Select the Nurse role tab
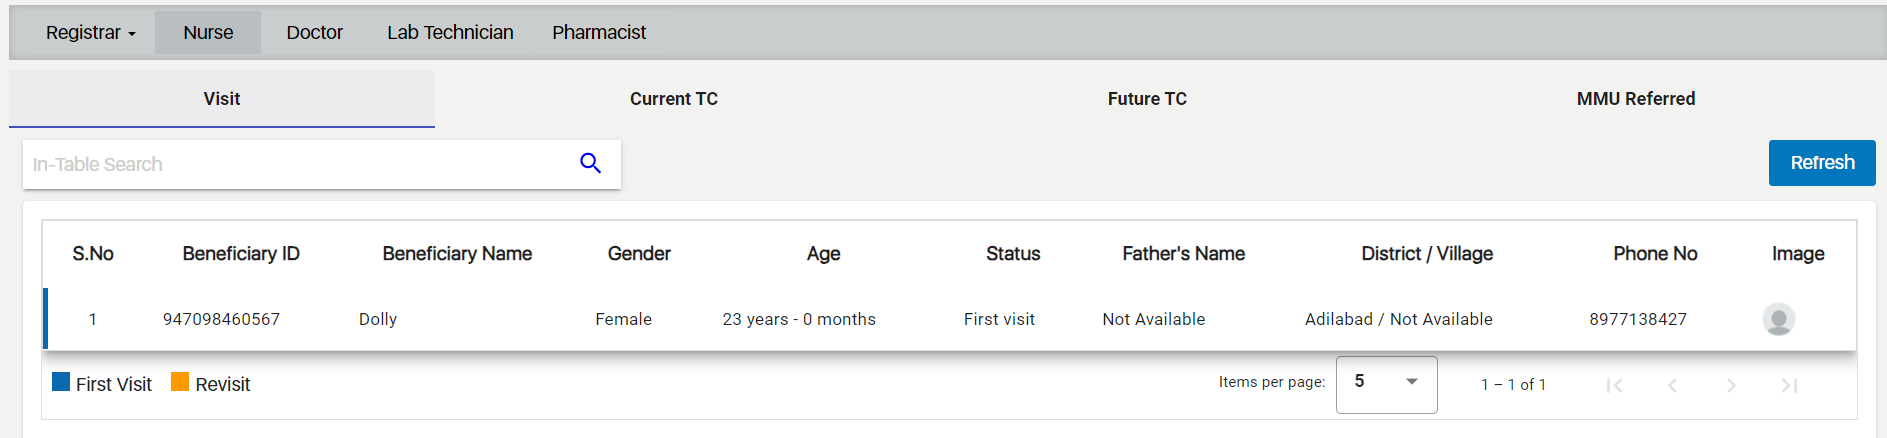1887x438 pixels. point(208,33)
